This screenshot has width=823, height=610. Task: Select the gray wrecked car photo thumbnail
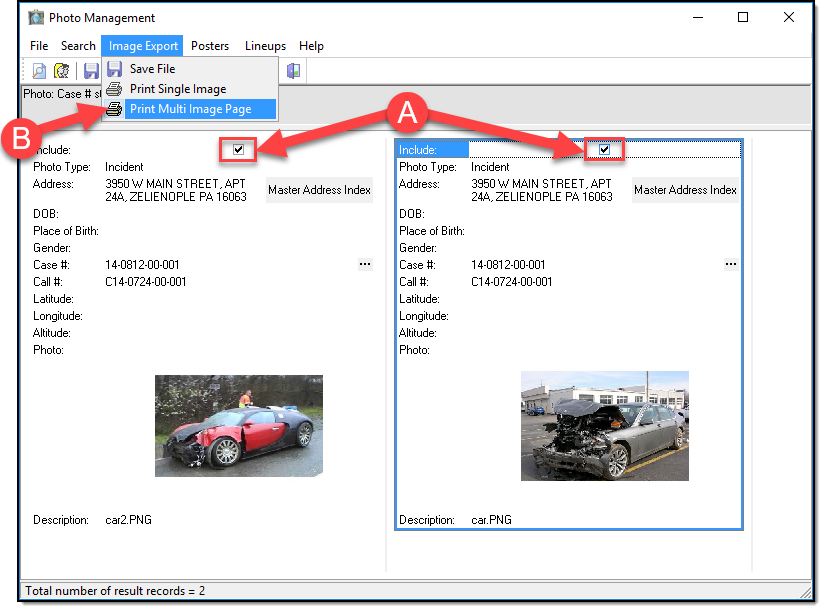604,425
